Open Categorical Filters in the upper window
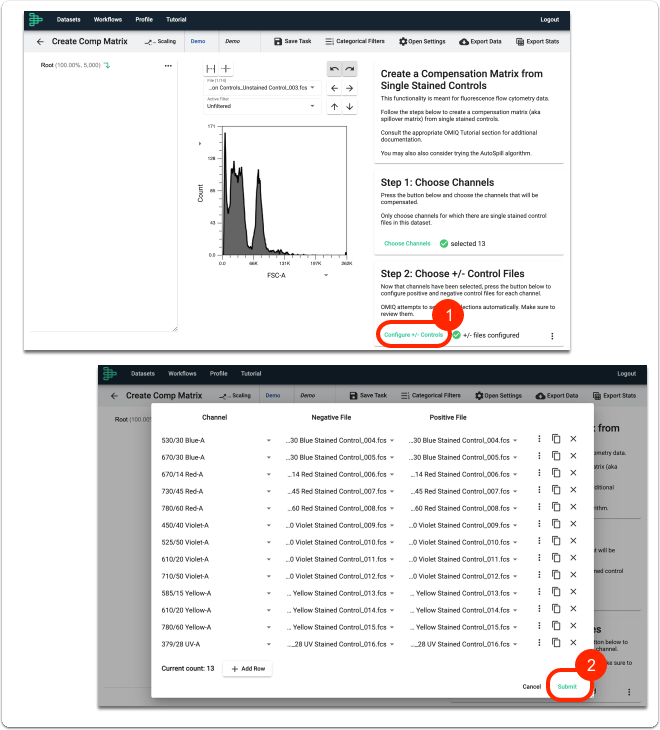This screenshot has width=660, height=730. pos(355,41)
